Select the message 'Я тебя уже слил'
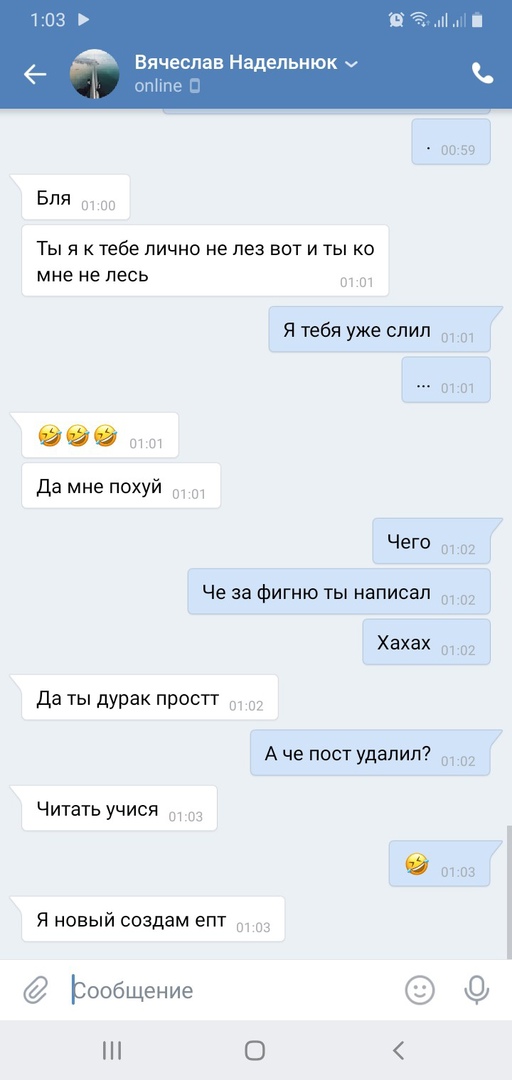This screenshot has width=512, height=1080. click(x=379, y=329)
